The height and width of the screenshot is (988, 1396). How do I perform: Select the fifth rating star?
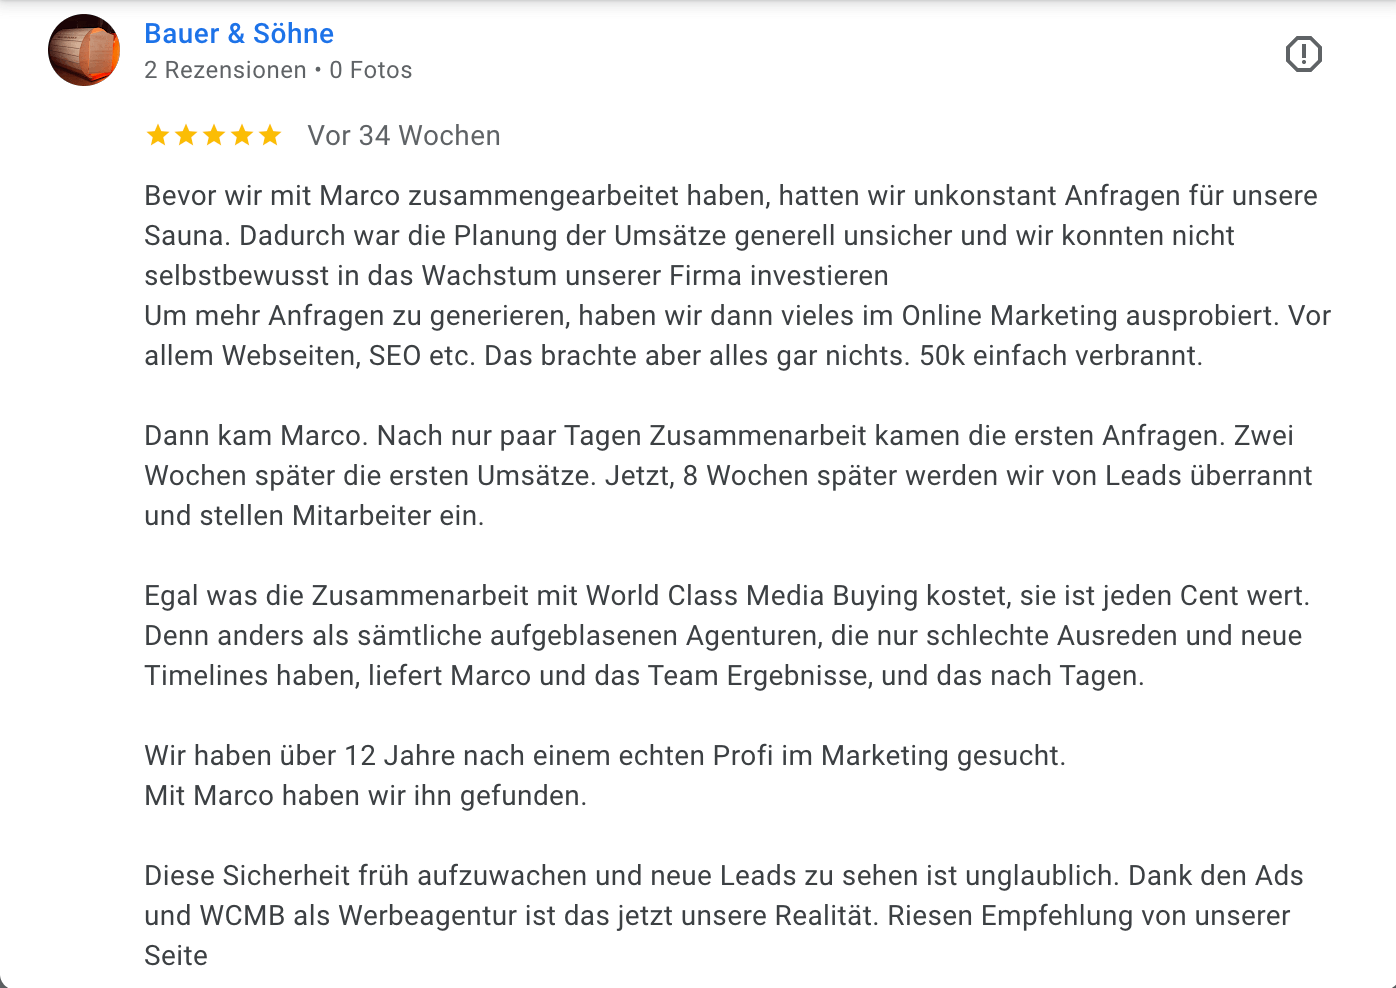tap(270, 135)
